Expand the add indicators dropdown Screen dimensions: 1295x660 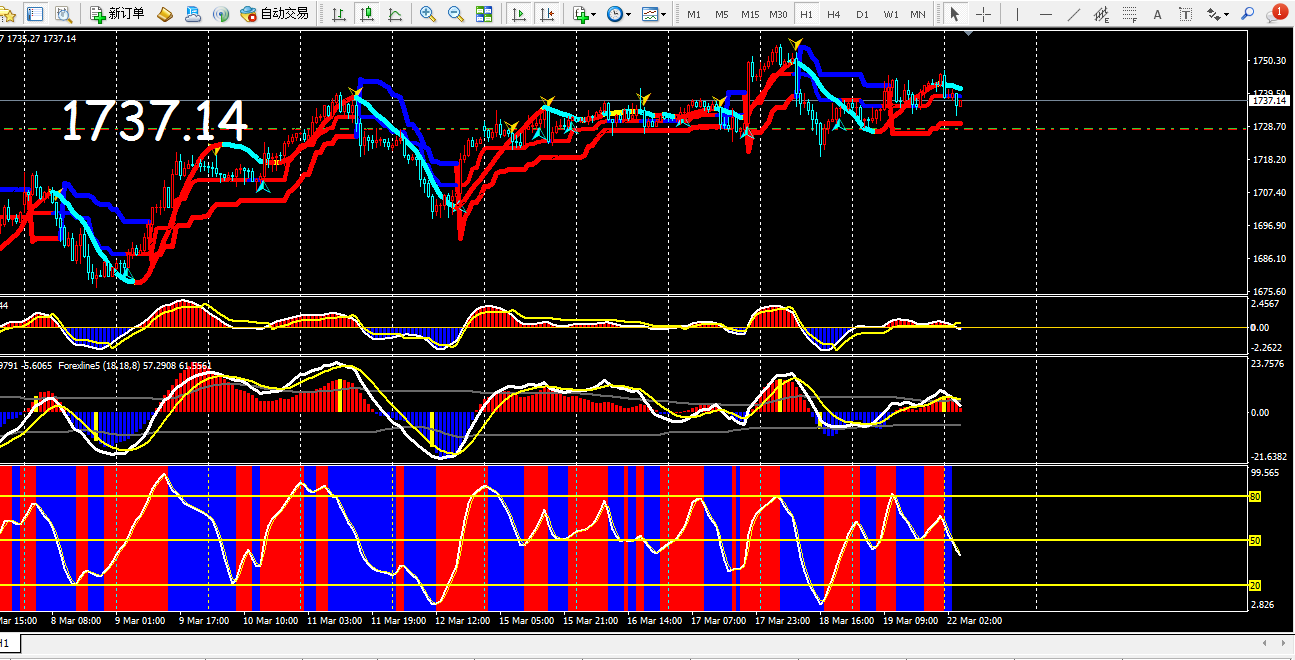(x=585, y=14)
